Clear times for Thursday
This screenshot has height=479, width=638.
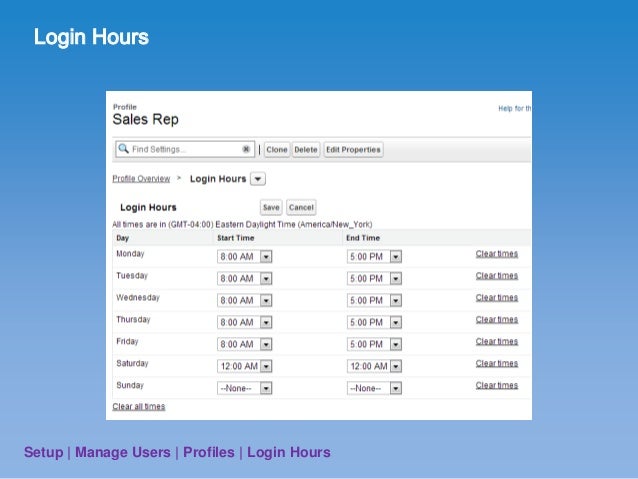(497, 320)
